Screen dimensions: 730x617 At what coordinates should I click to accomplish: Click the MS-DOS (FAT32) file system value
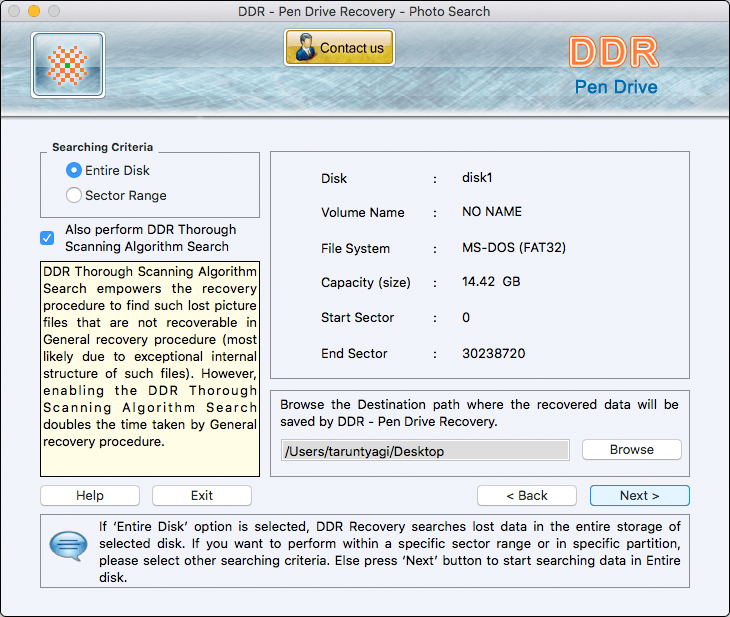point(514,247)
